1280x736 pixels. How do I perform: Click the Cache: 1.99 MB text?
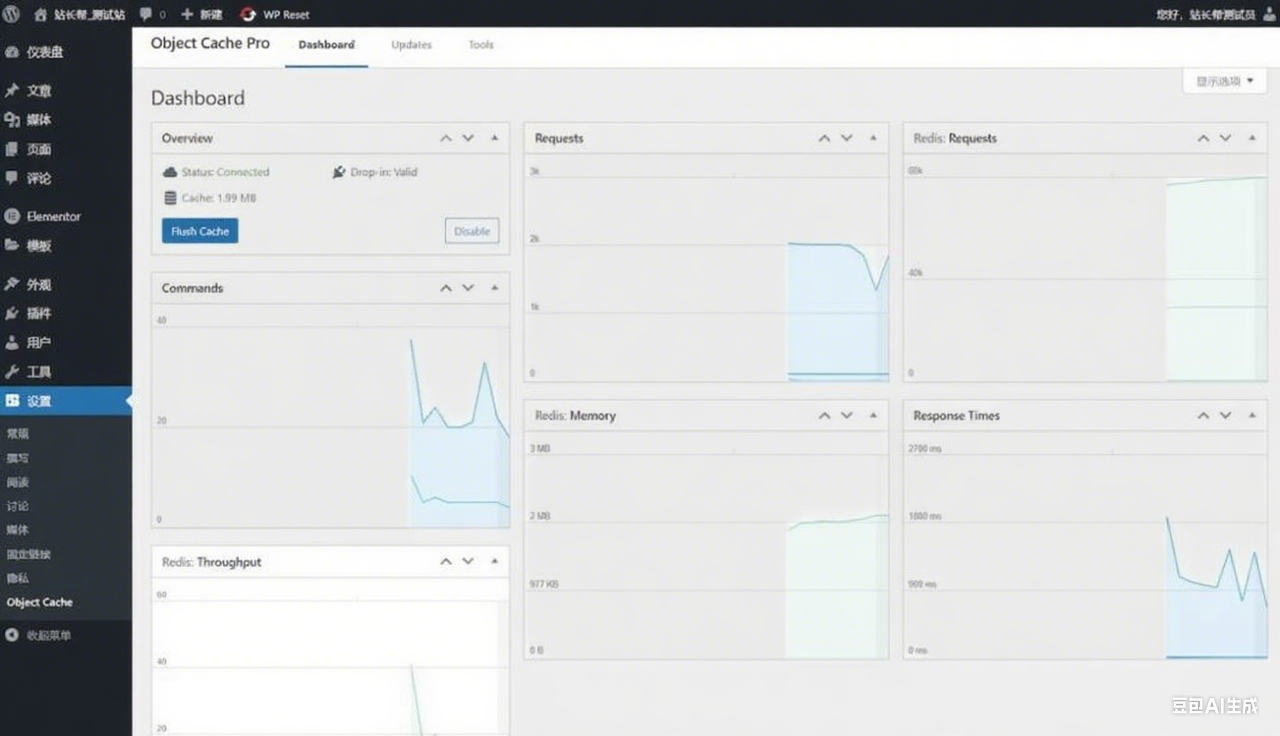point(218,198)
